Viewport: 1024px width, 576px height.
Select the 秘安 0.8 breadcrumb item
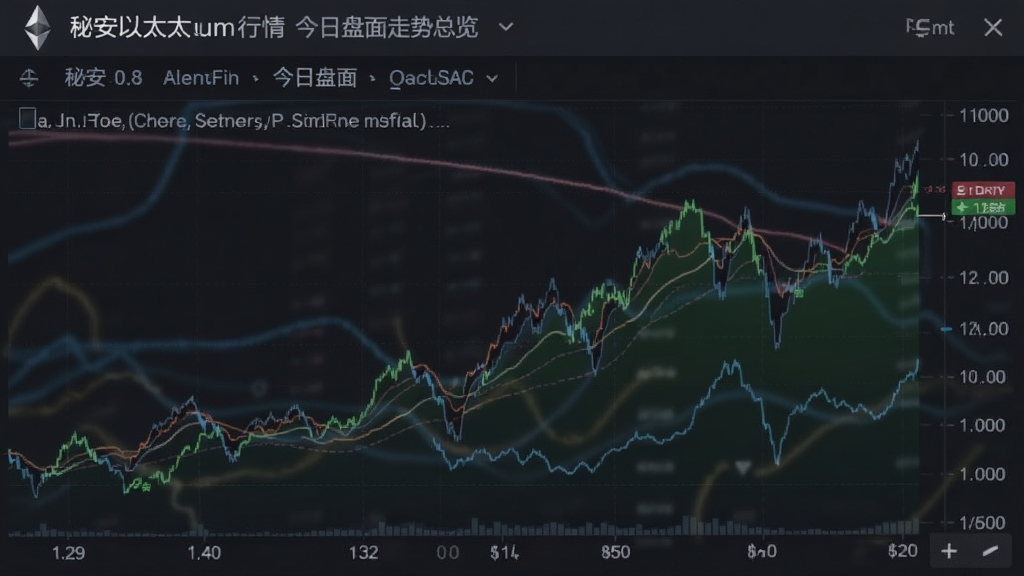103,78
